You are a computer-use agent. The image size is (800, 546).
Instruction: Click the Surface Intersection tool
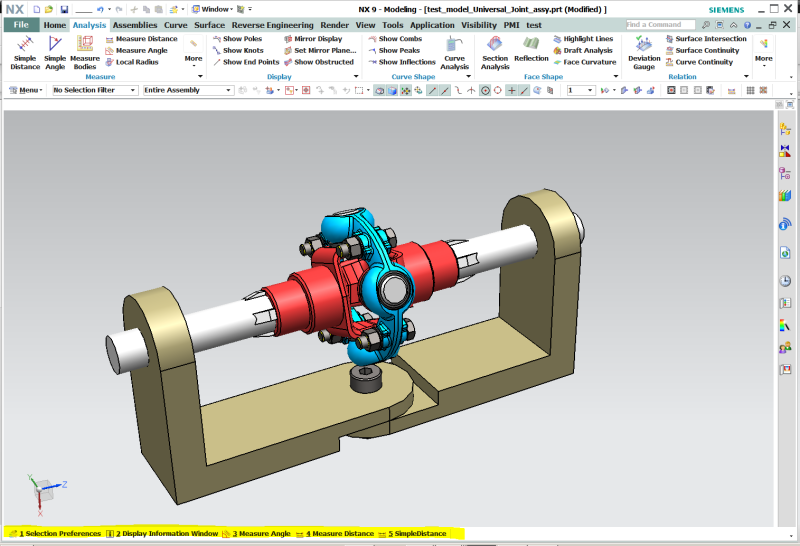click(706, 39)
